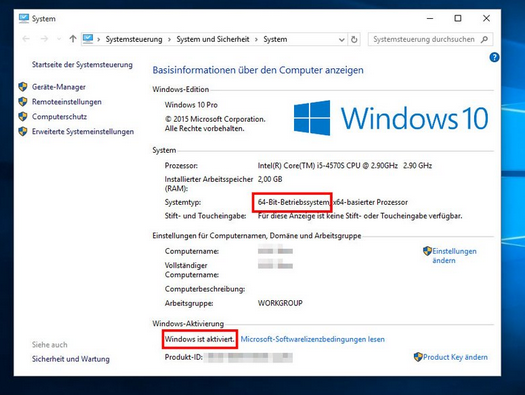Viewport: 525px width, 395px height.
Task: Click shield icon beside Geräte-Manager
Action: pyautogui.click(x=23, y=87)
